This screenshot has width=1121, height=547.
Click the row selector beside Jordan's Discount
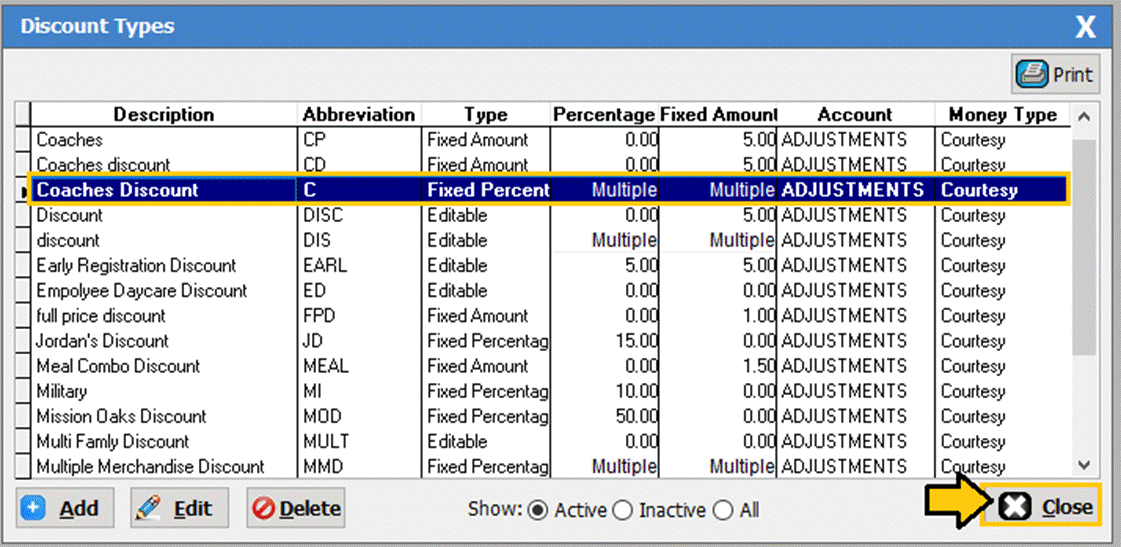pyautogui.click(x=22, y=341)
